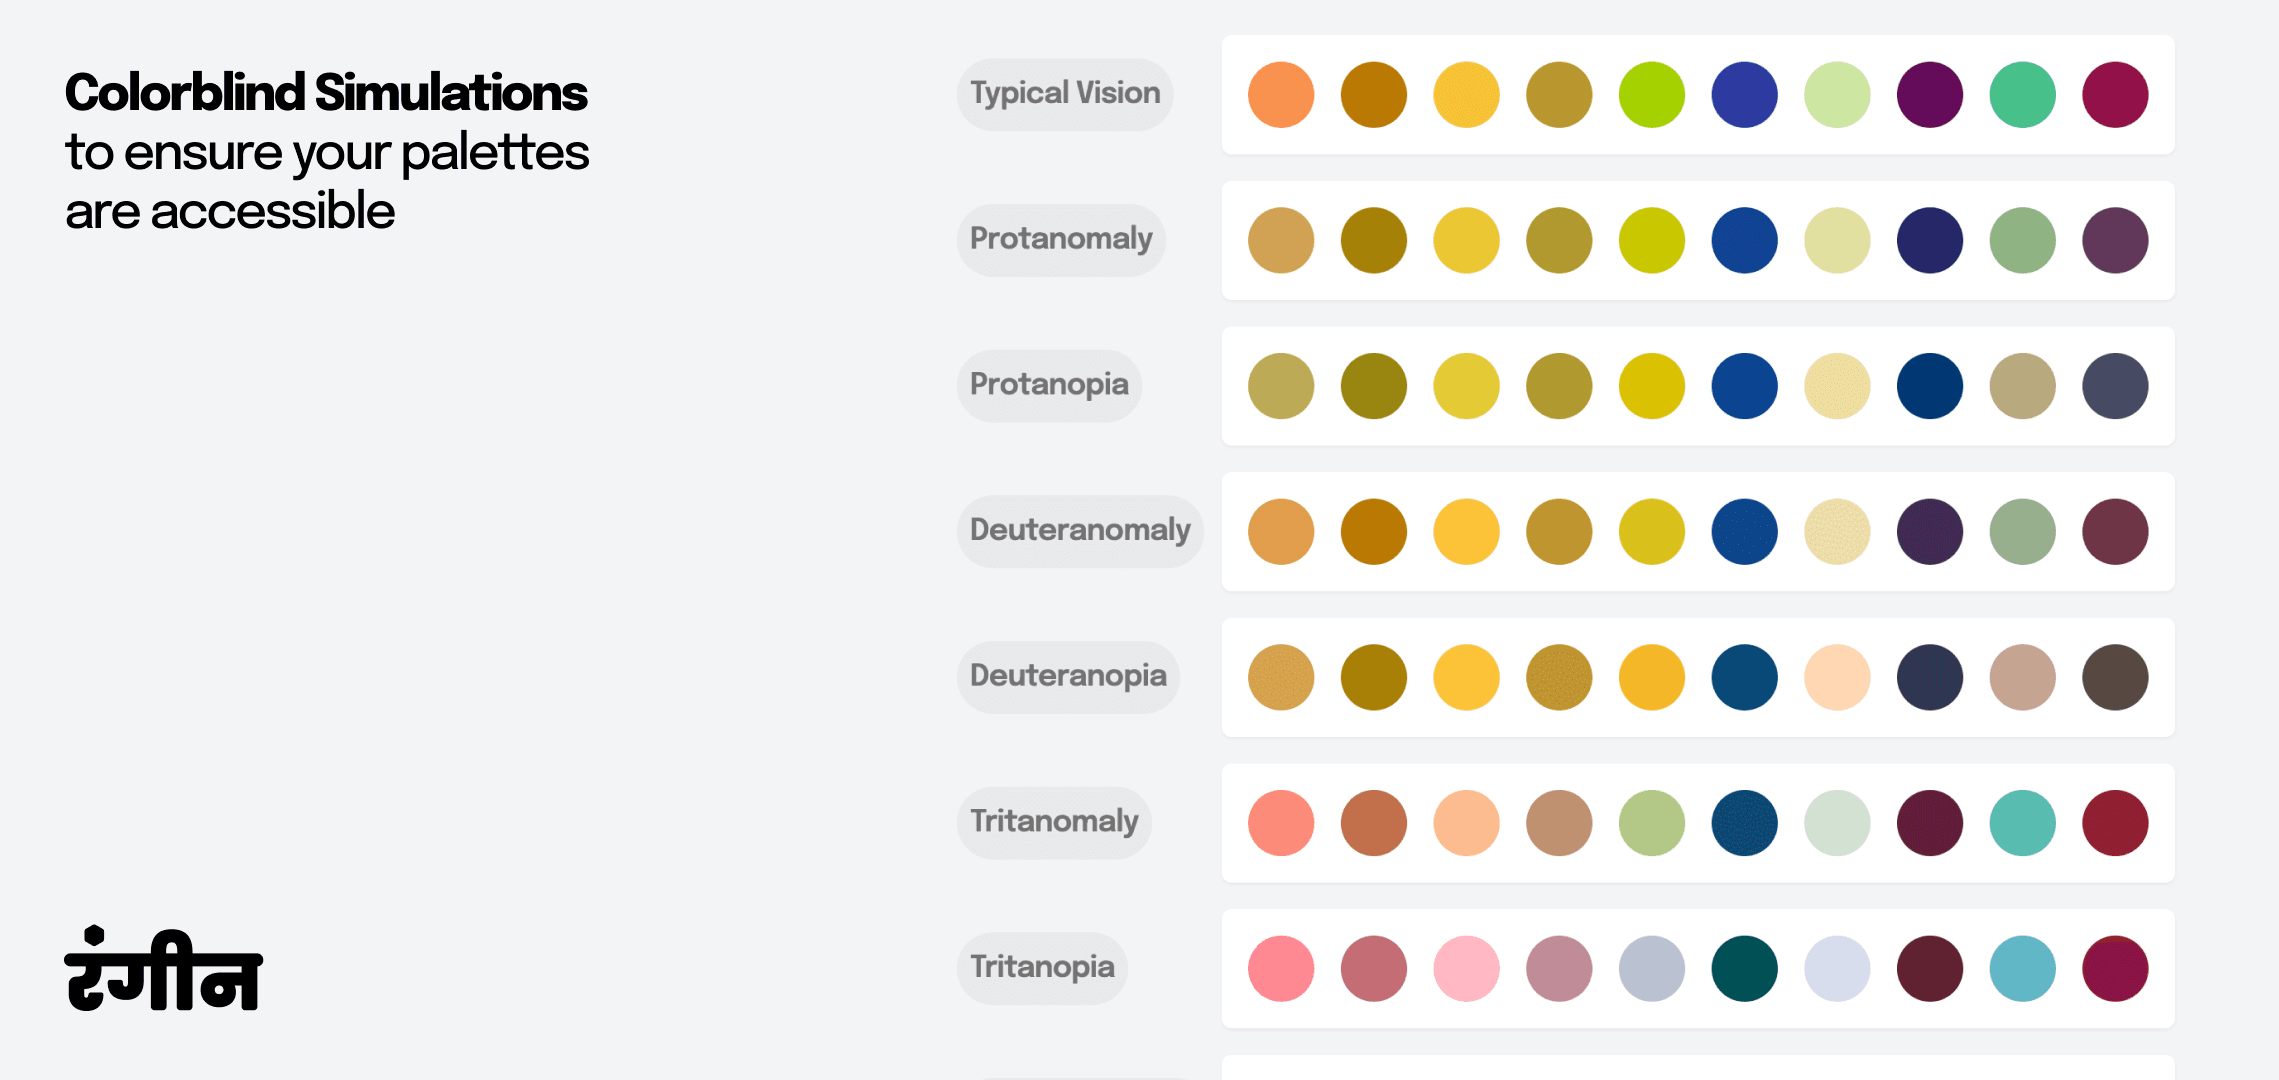This screenshot has height=1080, width=2279.
Task: Click the रंगीन logo
Action: [163, 970]
